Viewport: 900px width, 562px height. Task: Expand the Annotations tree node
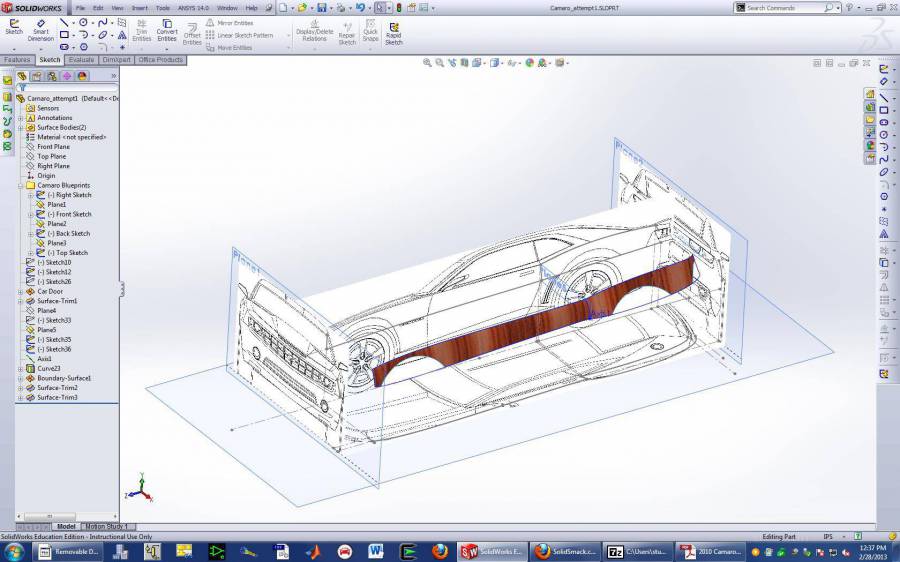(21, 118)
